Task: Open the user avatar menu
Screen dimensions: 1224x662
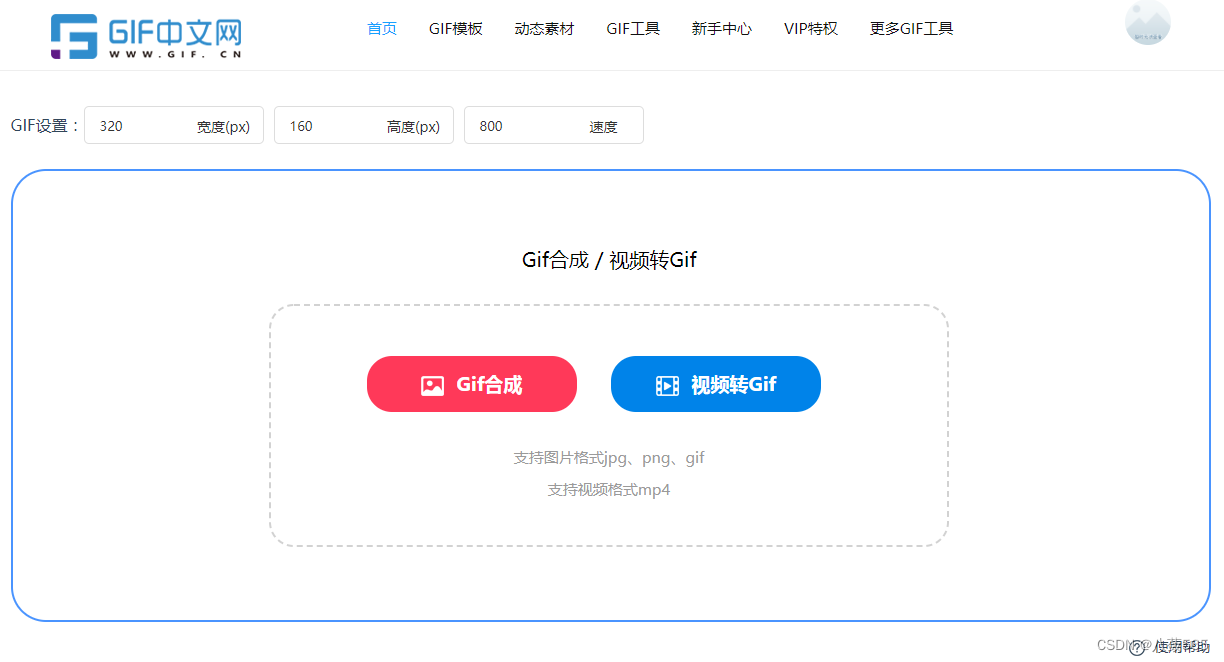Action: (x=1147, y=23)
